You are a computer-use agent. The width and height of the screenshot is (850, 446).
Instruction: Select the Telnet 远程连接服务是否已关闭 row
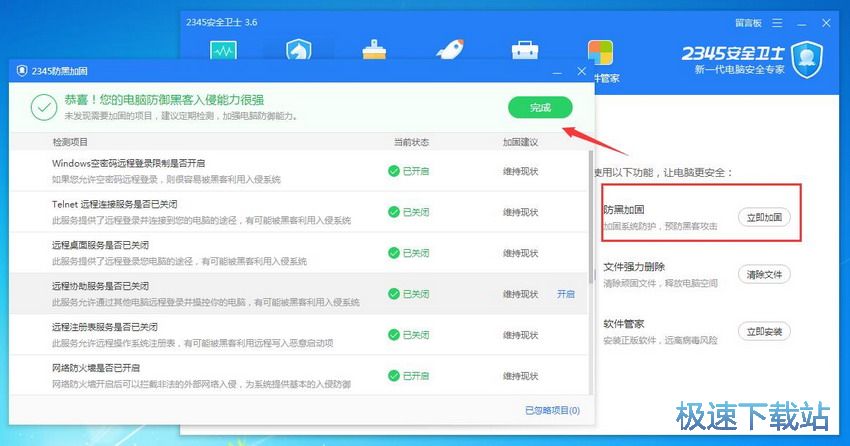tap(299, 212)
